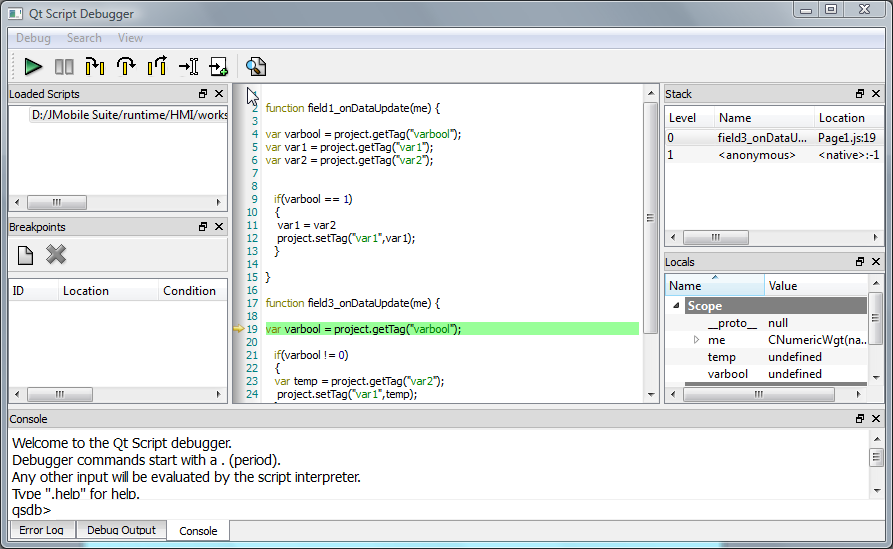Click the Run to New Script icon
893x549 pixels.
point(219,67)
